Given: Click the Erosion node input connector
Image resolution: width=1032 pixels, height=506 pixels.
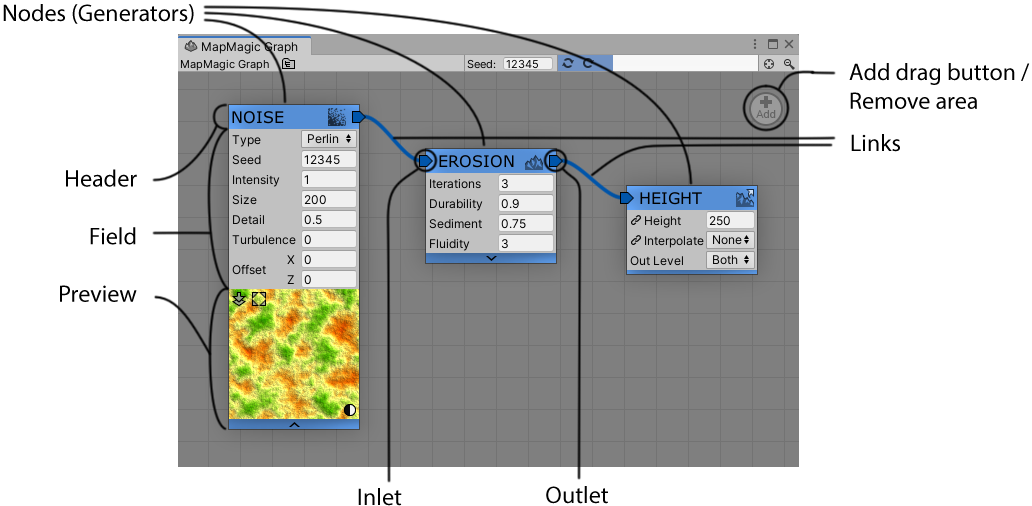Looking at the screenshot, I should click(x=425, y=161).
